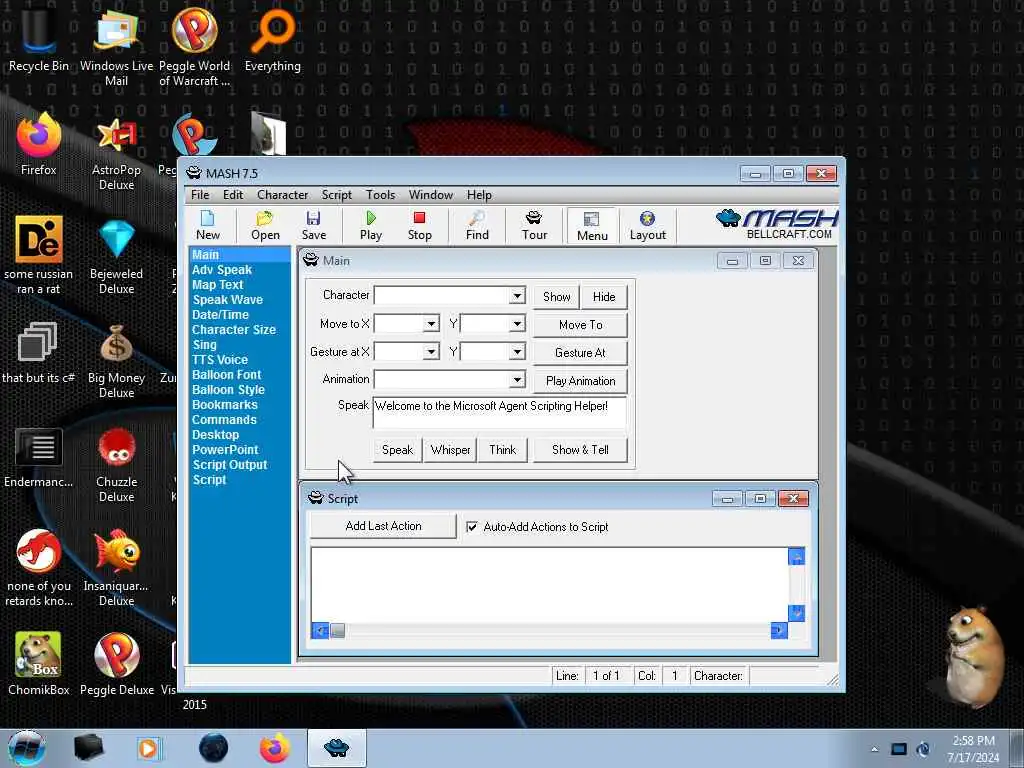
Task: Expand the Animation dropdown
Action: (517, 379)
